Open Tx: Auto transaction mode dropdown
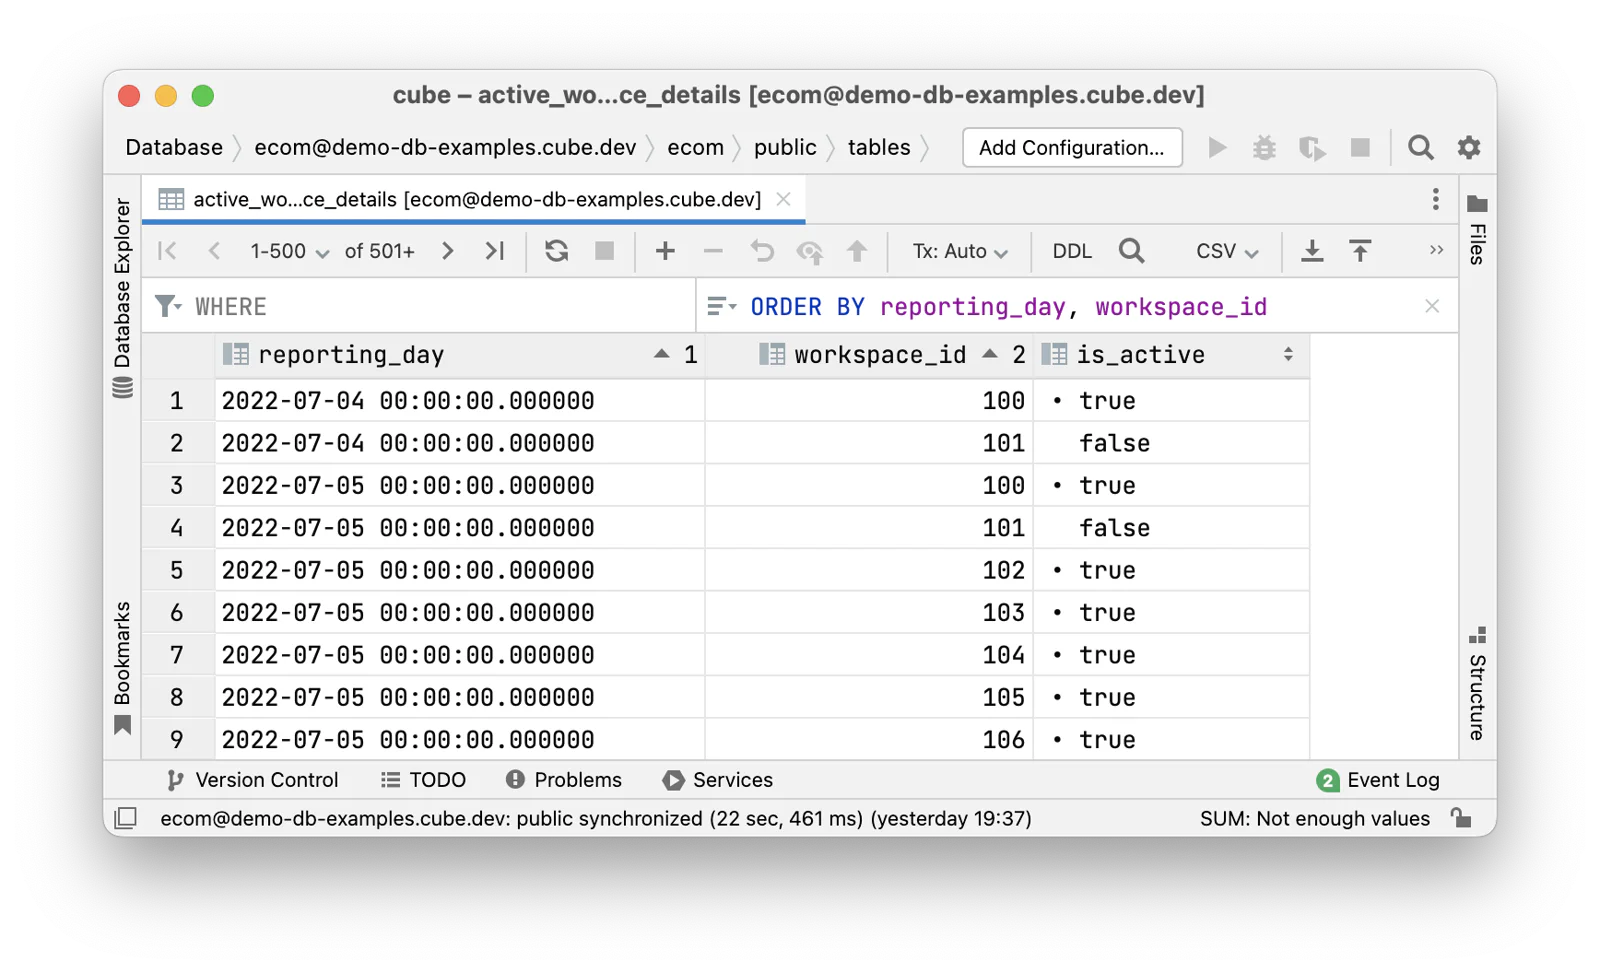Screen dimensions: 1600x973 coord(959,251)
